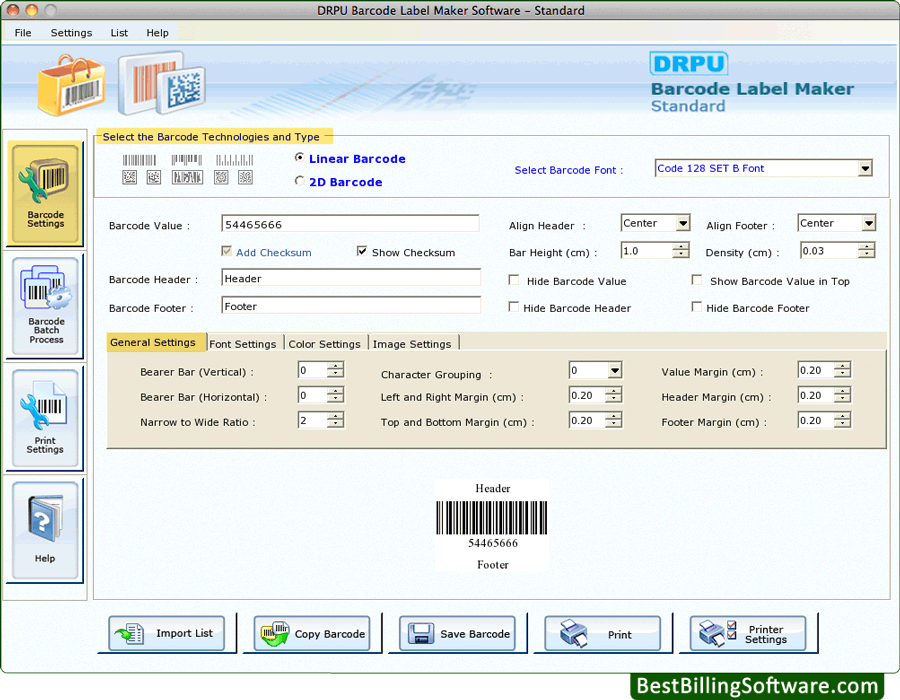
Task: Adjust Left and Right Margin stepper
Action: pos(614,395)
